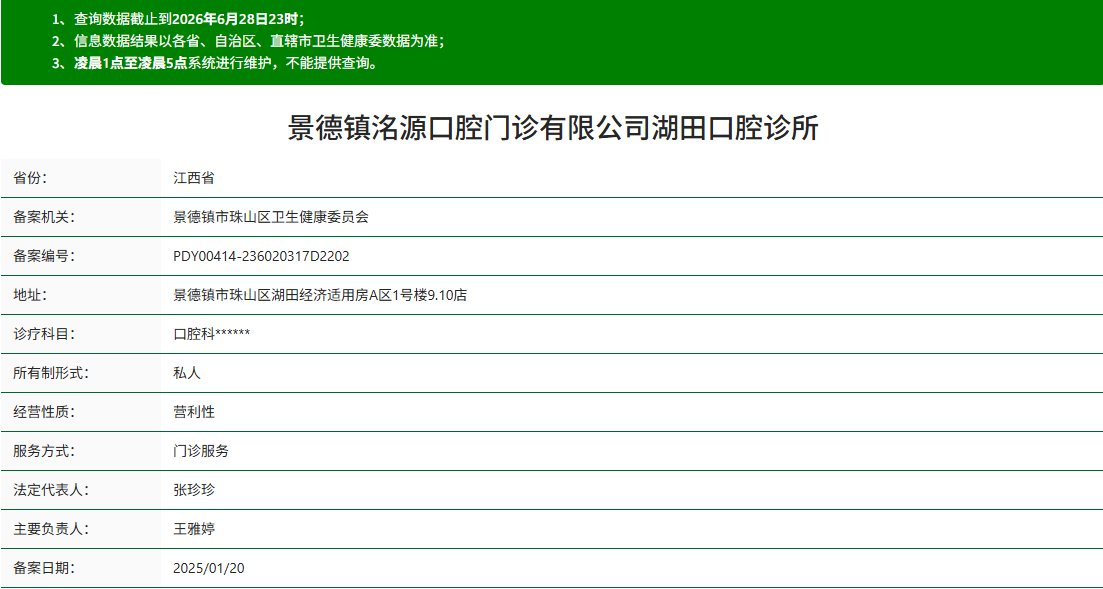Select record number PDY00414-236020317D2202
This screenshot has height=589, width=1103.
261,256
